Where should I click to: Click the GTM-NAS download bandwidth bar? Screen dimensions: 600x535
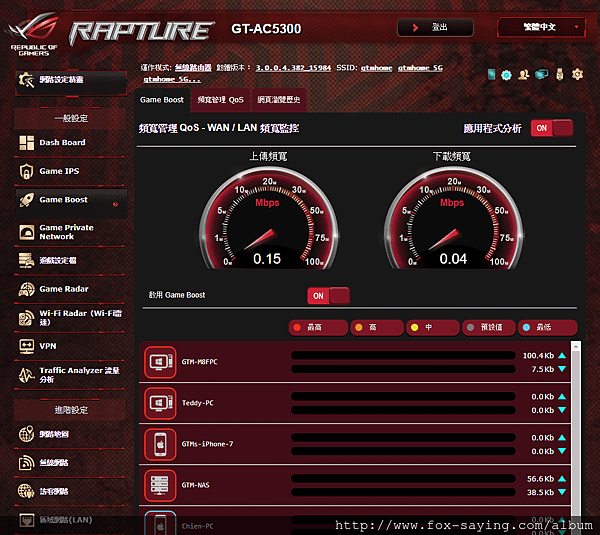403,492
